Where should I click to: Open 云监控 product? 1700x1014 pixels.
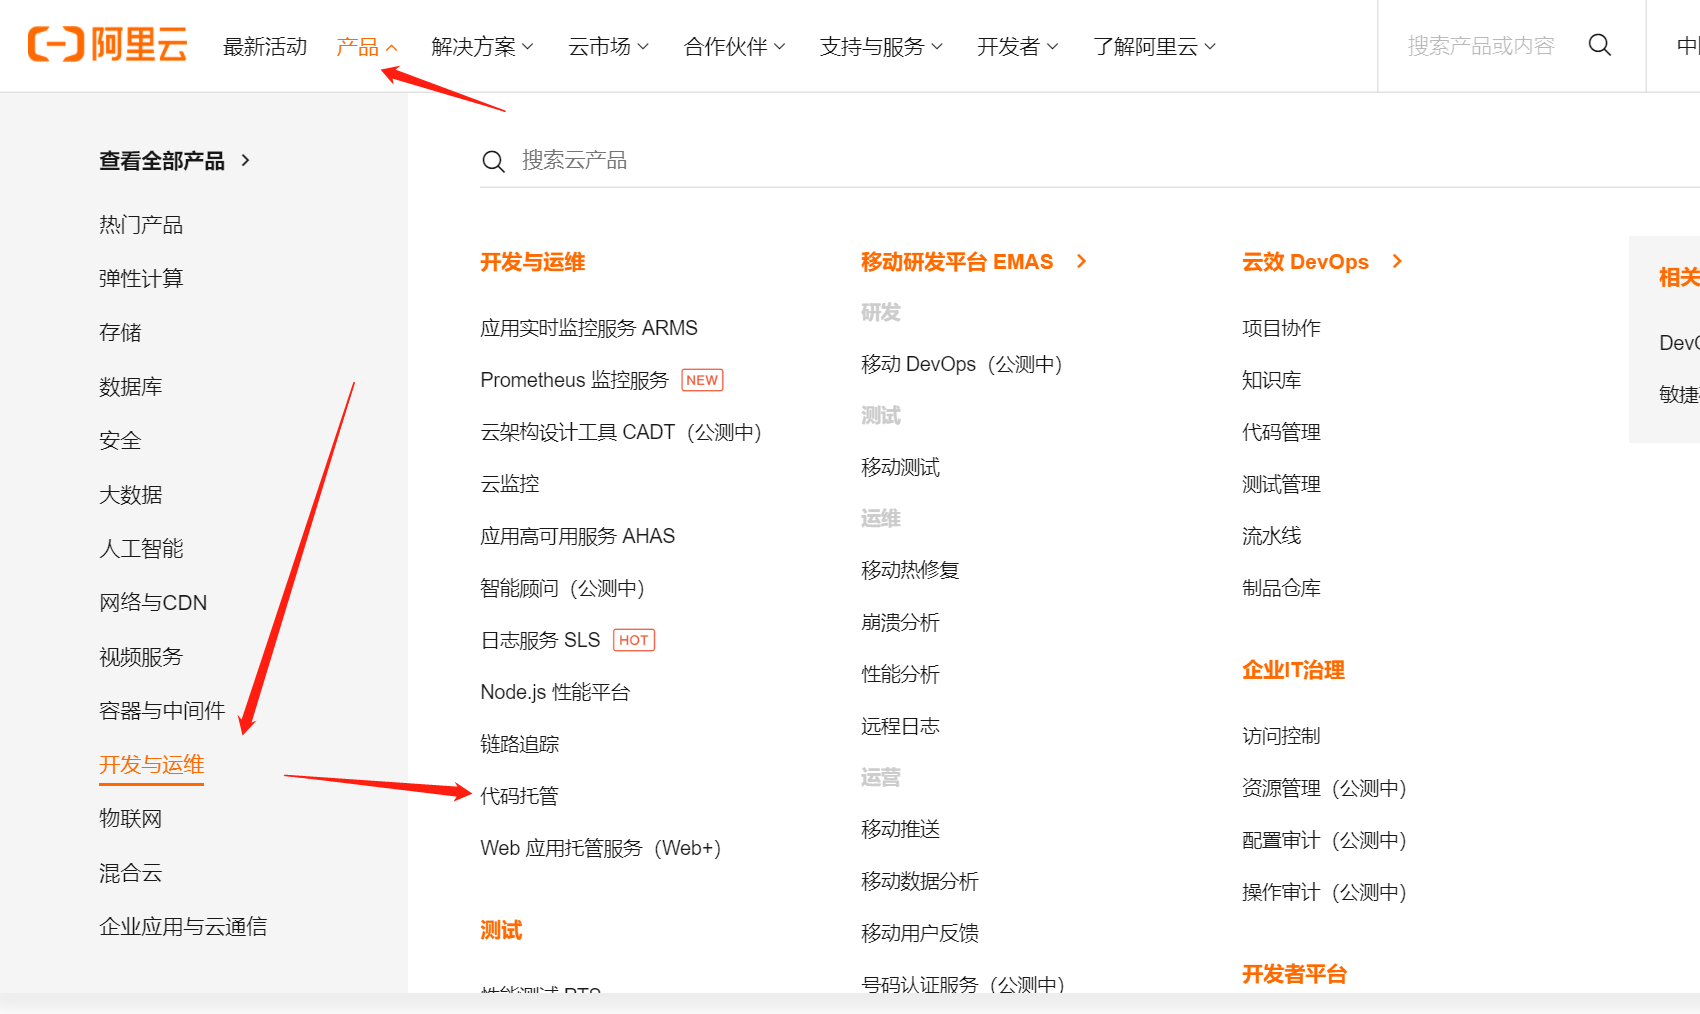pyautogui.click(x=510, y=484)
